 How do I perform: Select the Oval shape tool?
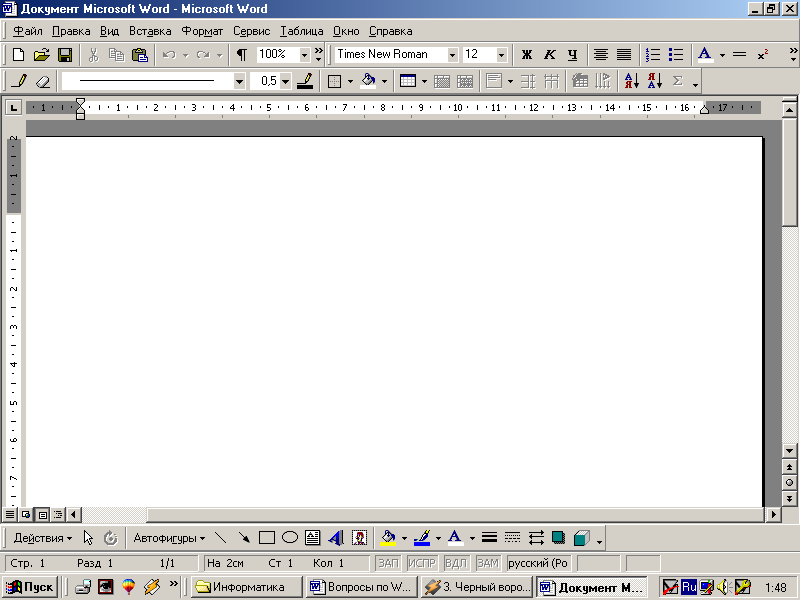[x=290, y=538]
